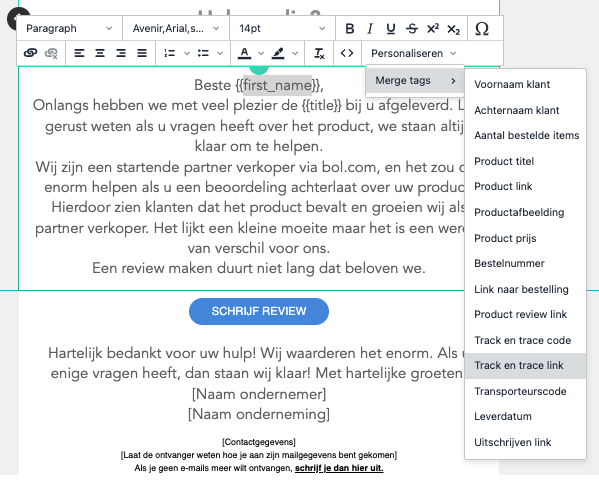Screen dimensions: 599x483
Task: Click the 'Een review maken duurt' line
Action: pos(259,268)
